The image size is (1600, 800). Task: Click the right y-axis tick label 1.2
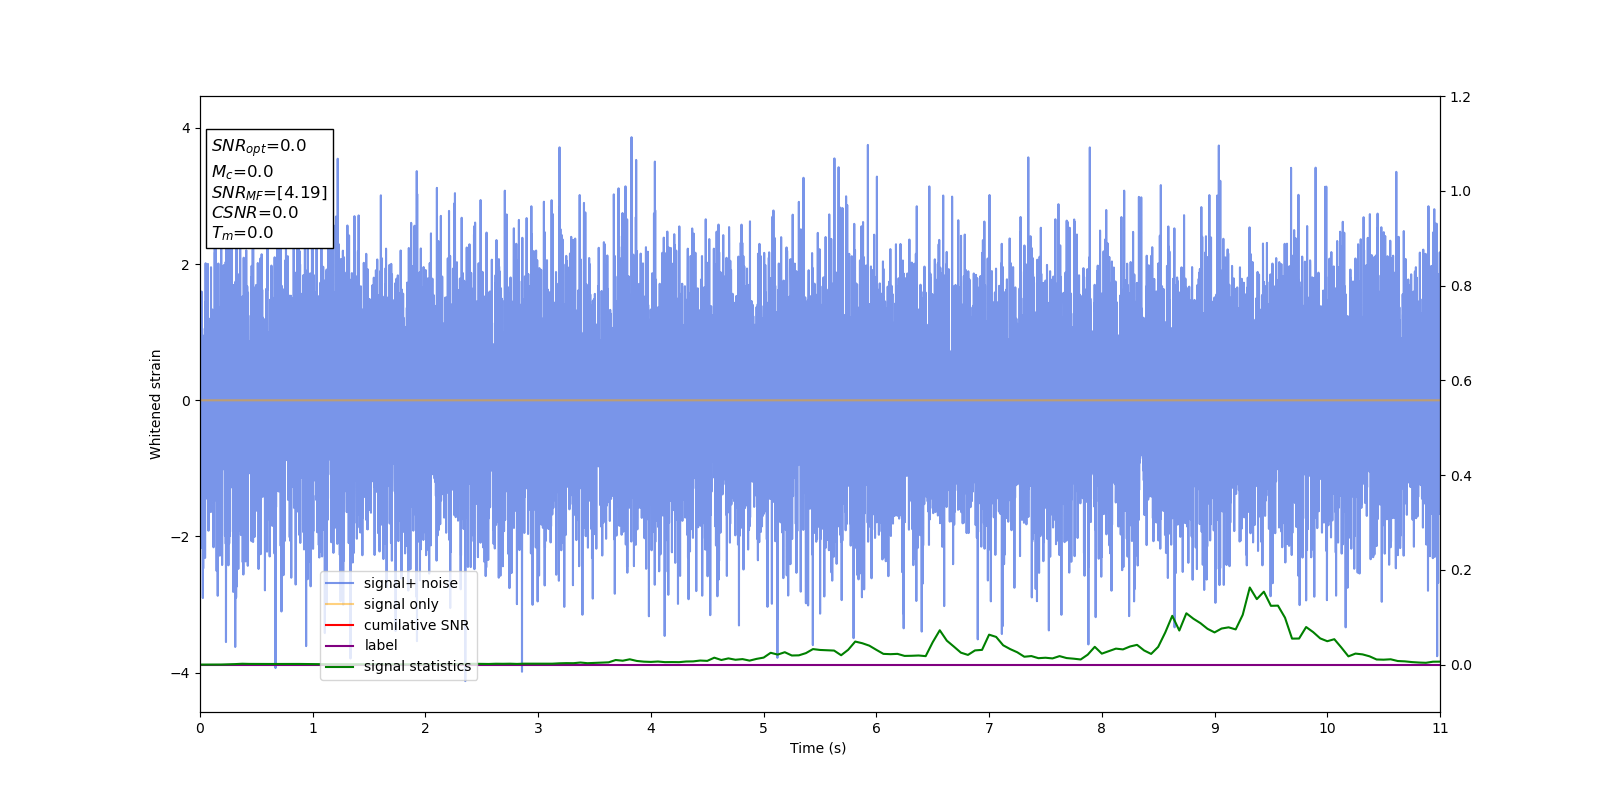(x=1461, y=97)
